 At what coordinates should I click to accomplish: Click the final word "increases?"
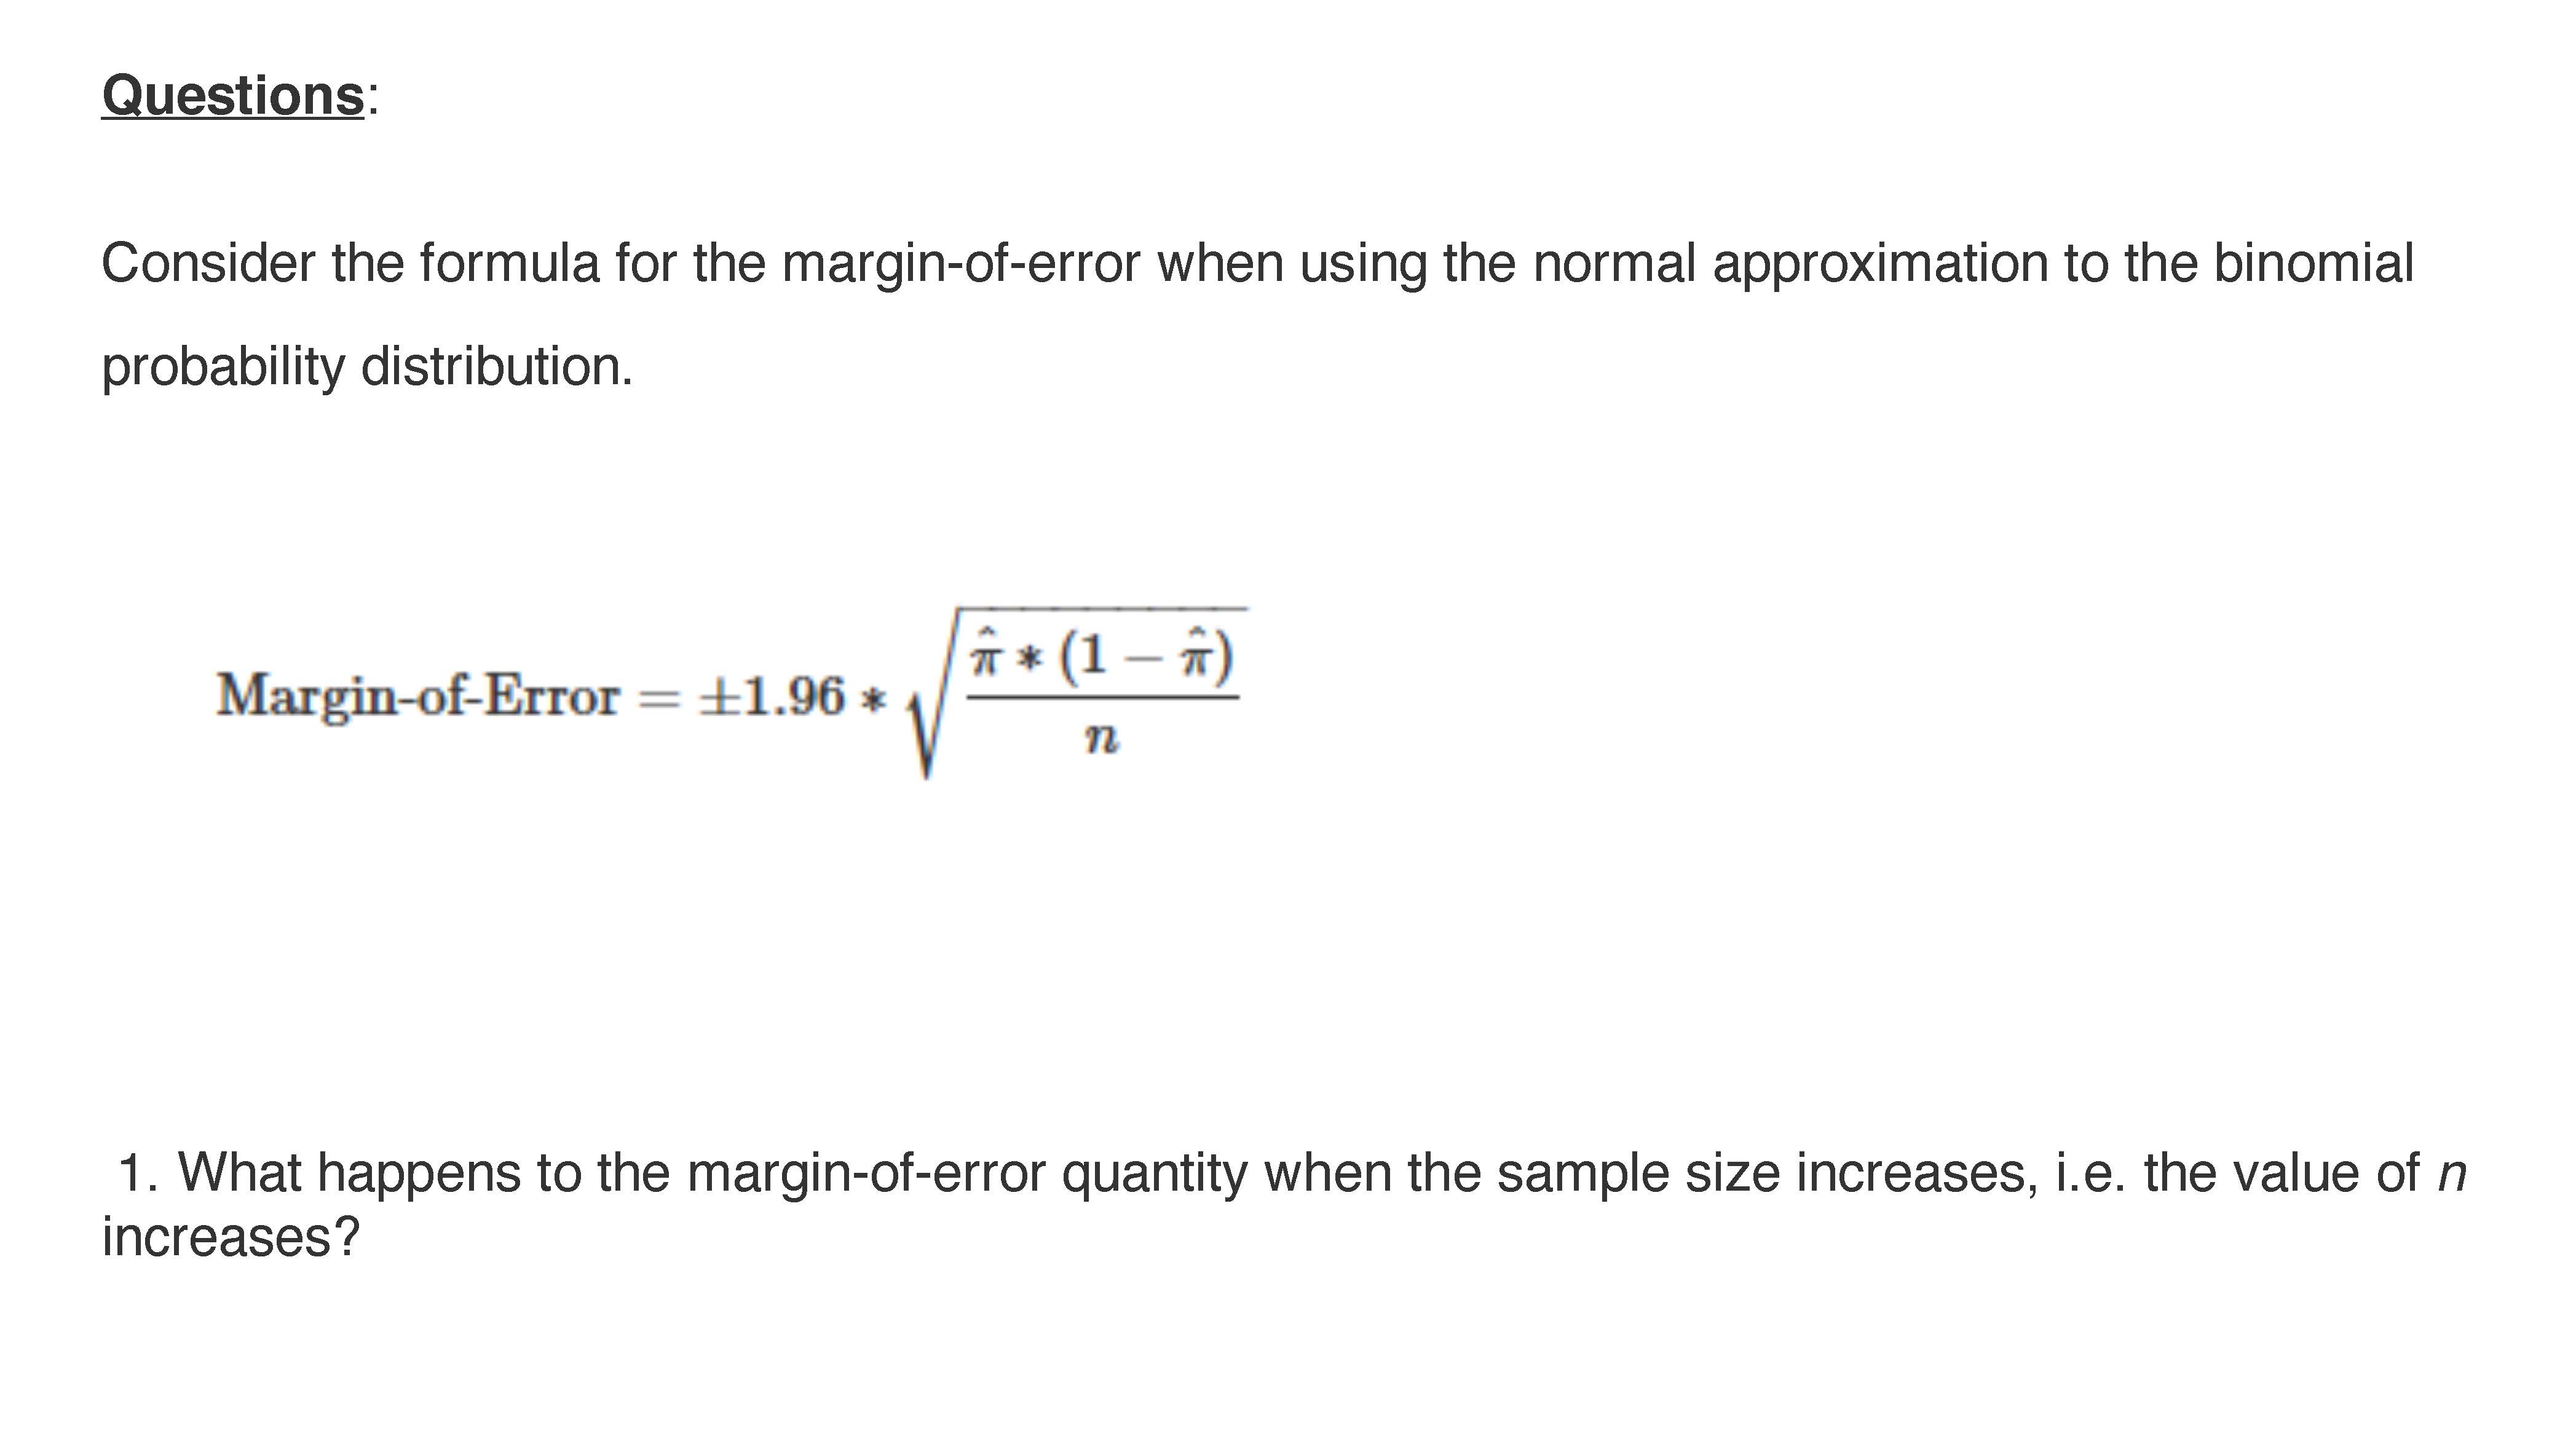pyautogui.click(x=230, y=1237)
